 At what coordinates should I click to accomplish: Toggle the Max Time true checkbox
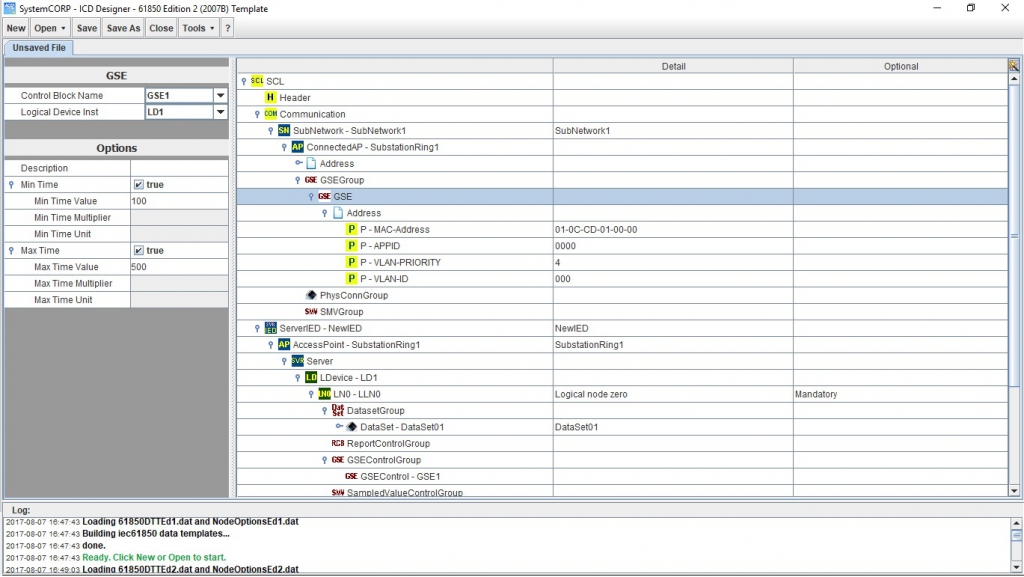pos(138,251)
